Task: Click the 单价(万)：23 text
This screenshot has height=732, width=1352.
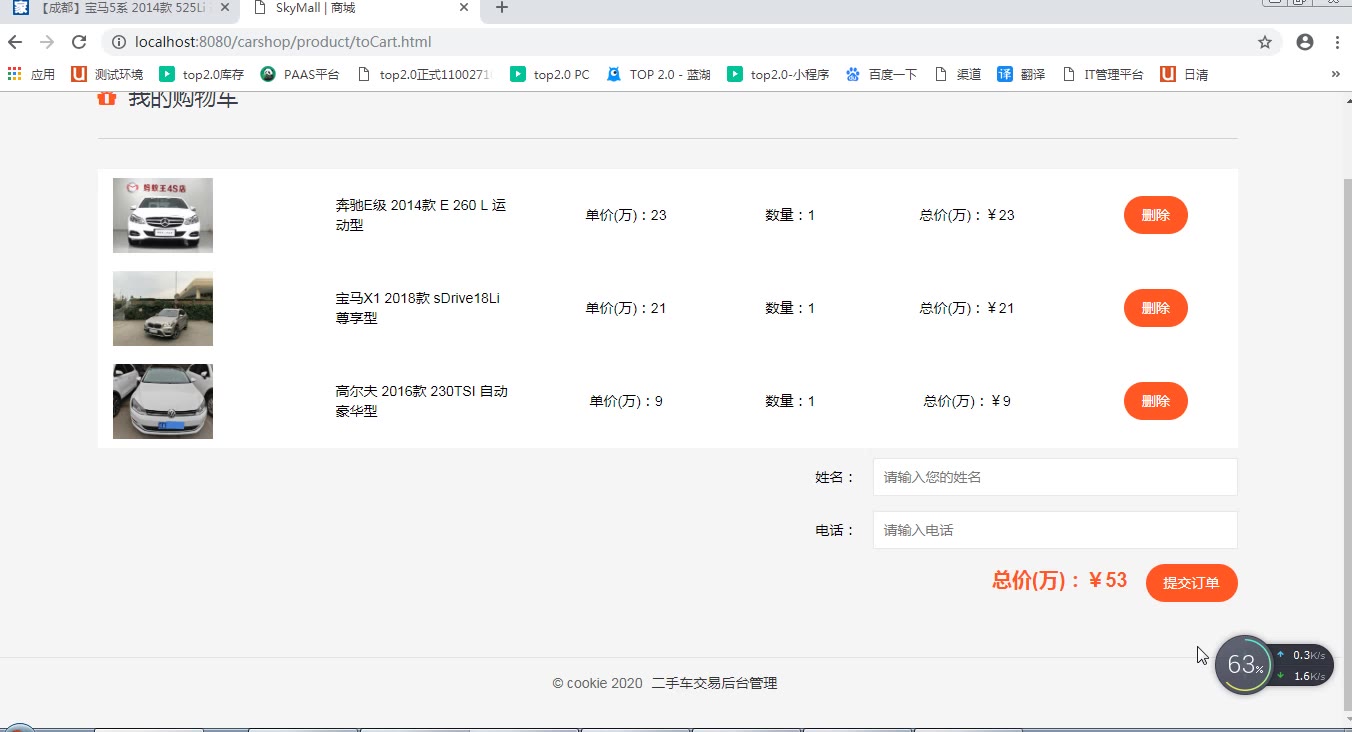Action: click(626, 215)
